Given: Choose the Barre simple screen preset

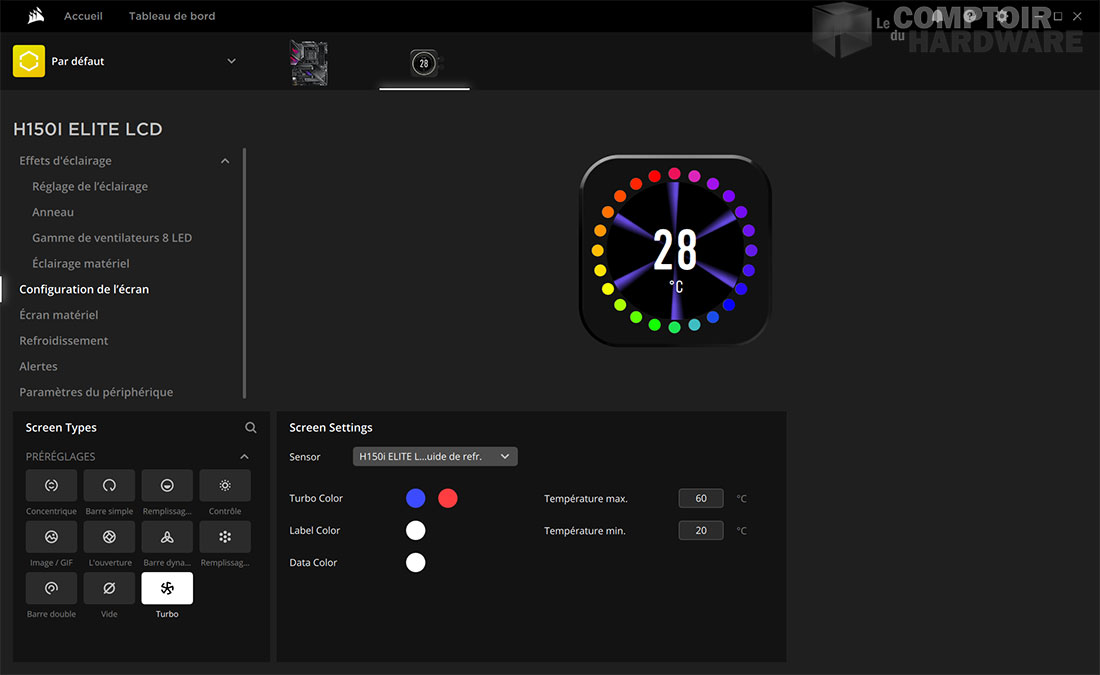Looking at the screenshot, I should click(109, 486).
